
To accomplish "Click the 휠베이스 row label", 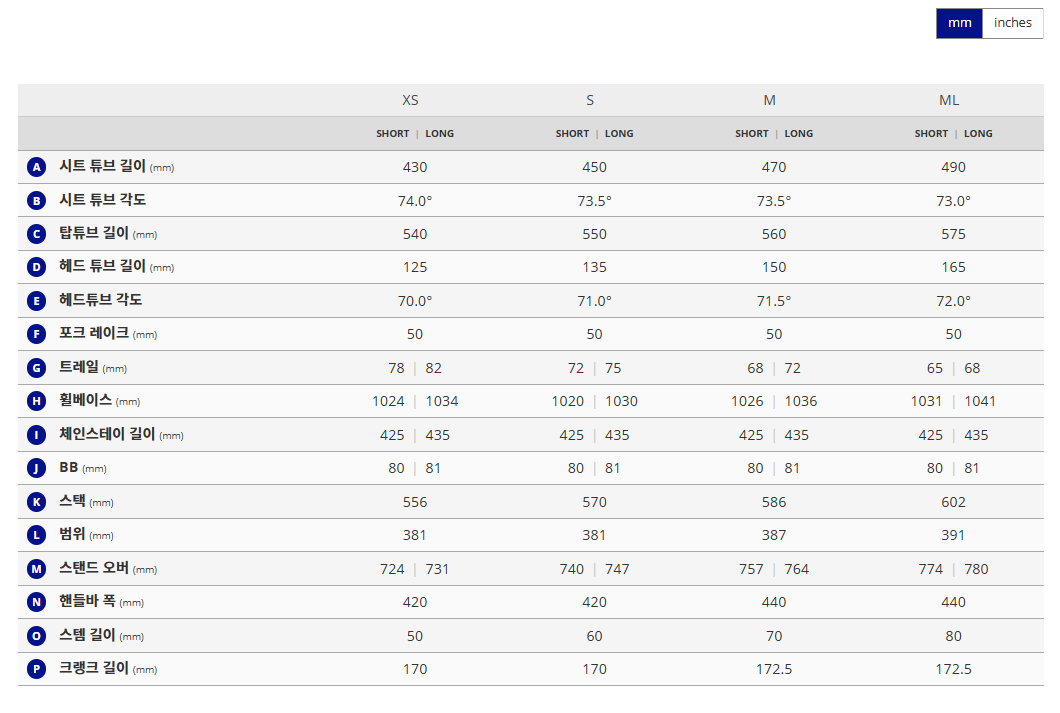I will (x=86, y=401).
